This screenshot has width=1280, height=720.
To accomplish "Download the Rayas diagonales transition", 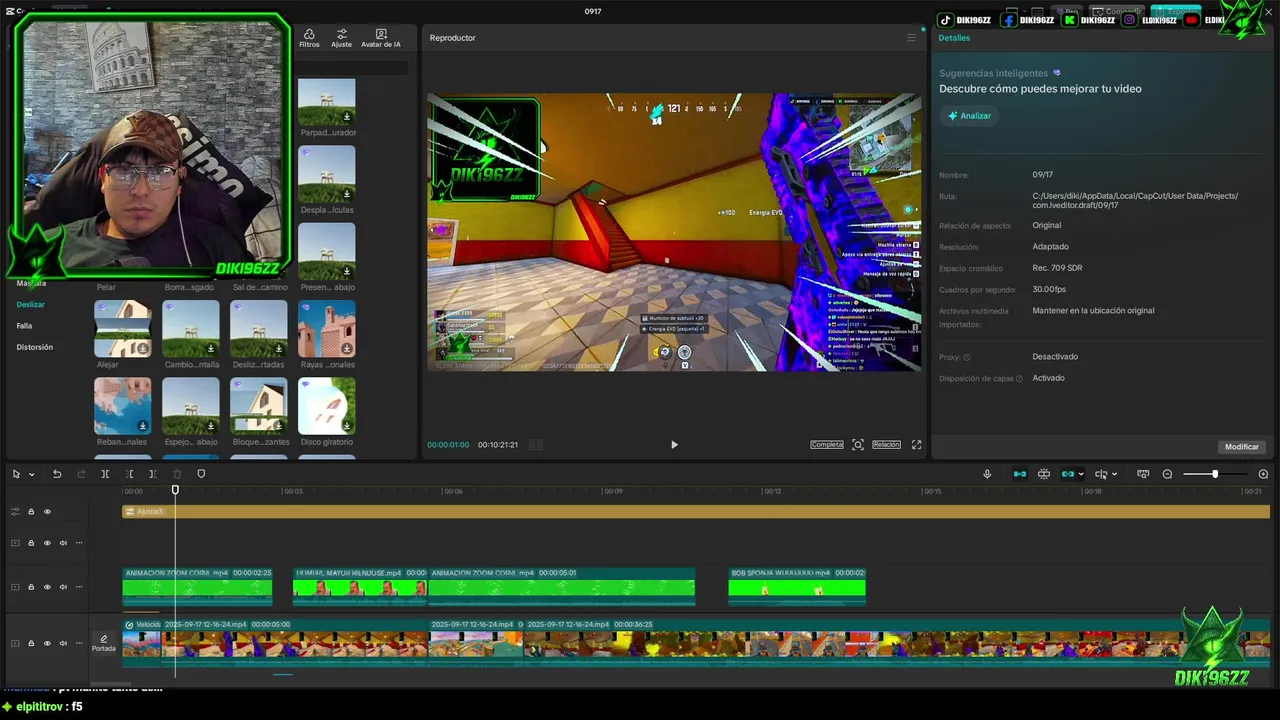I will pos(346,349).
